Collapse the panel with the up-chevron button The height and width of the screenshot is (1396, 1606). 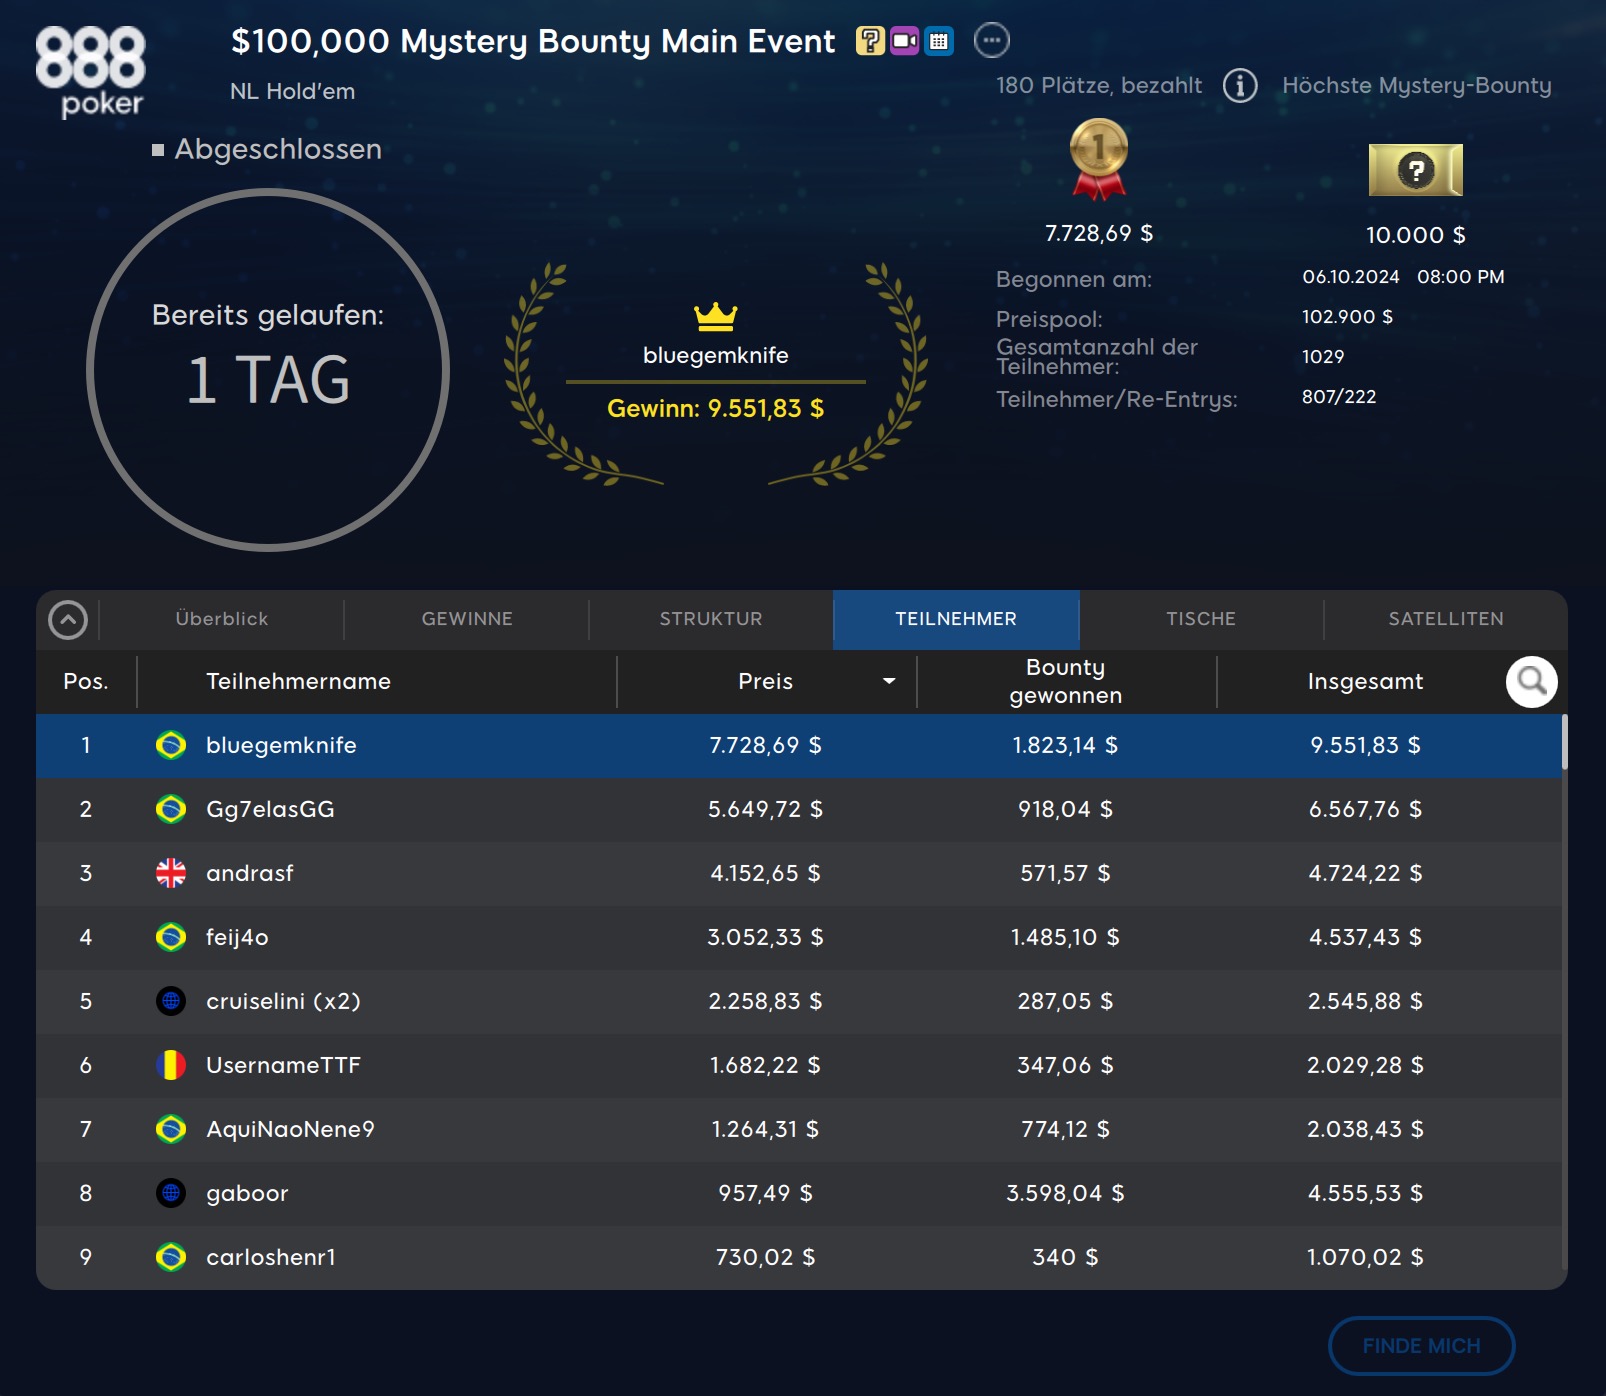pos(68,620)
